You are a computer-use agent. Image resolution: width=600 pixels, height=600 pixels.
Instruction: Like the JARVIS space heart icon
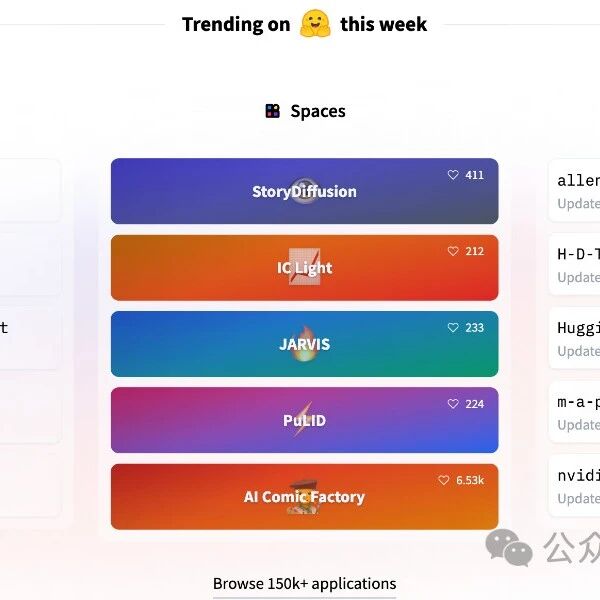(453, 328)
